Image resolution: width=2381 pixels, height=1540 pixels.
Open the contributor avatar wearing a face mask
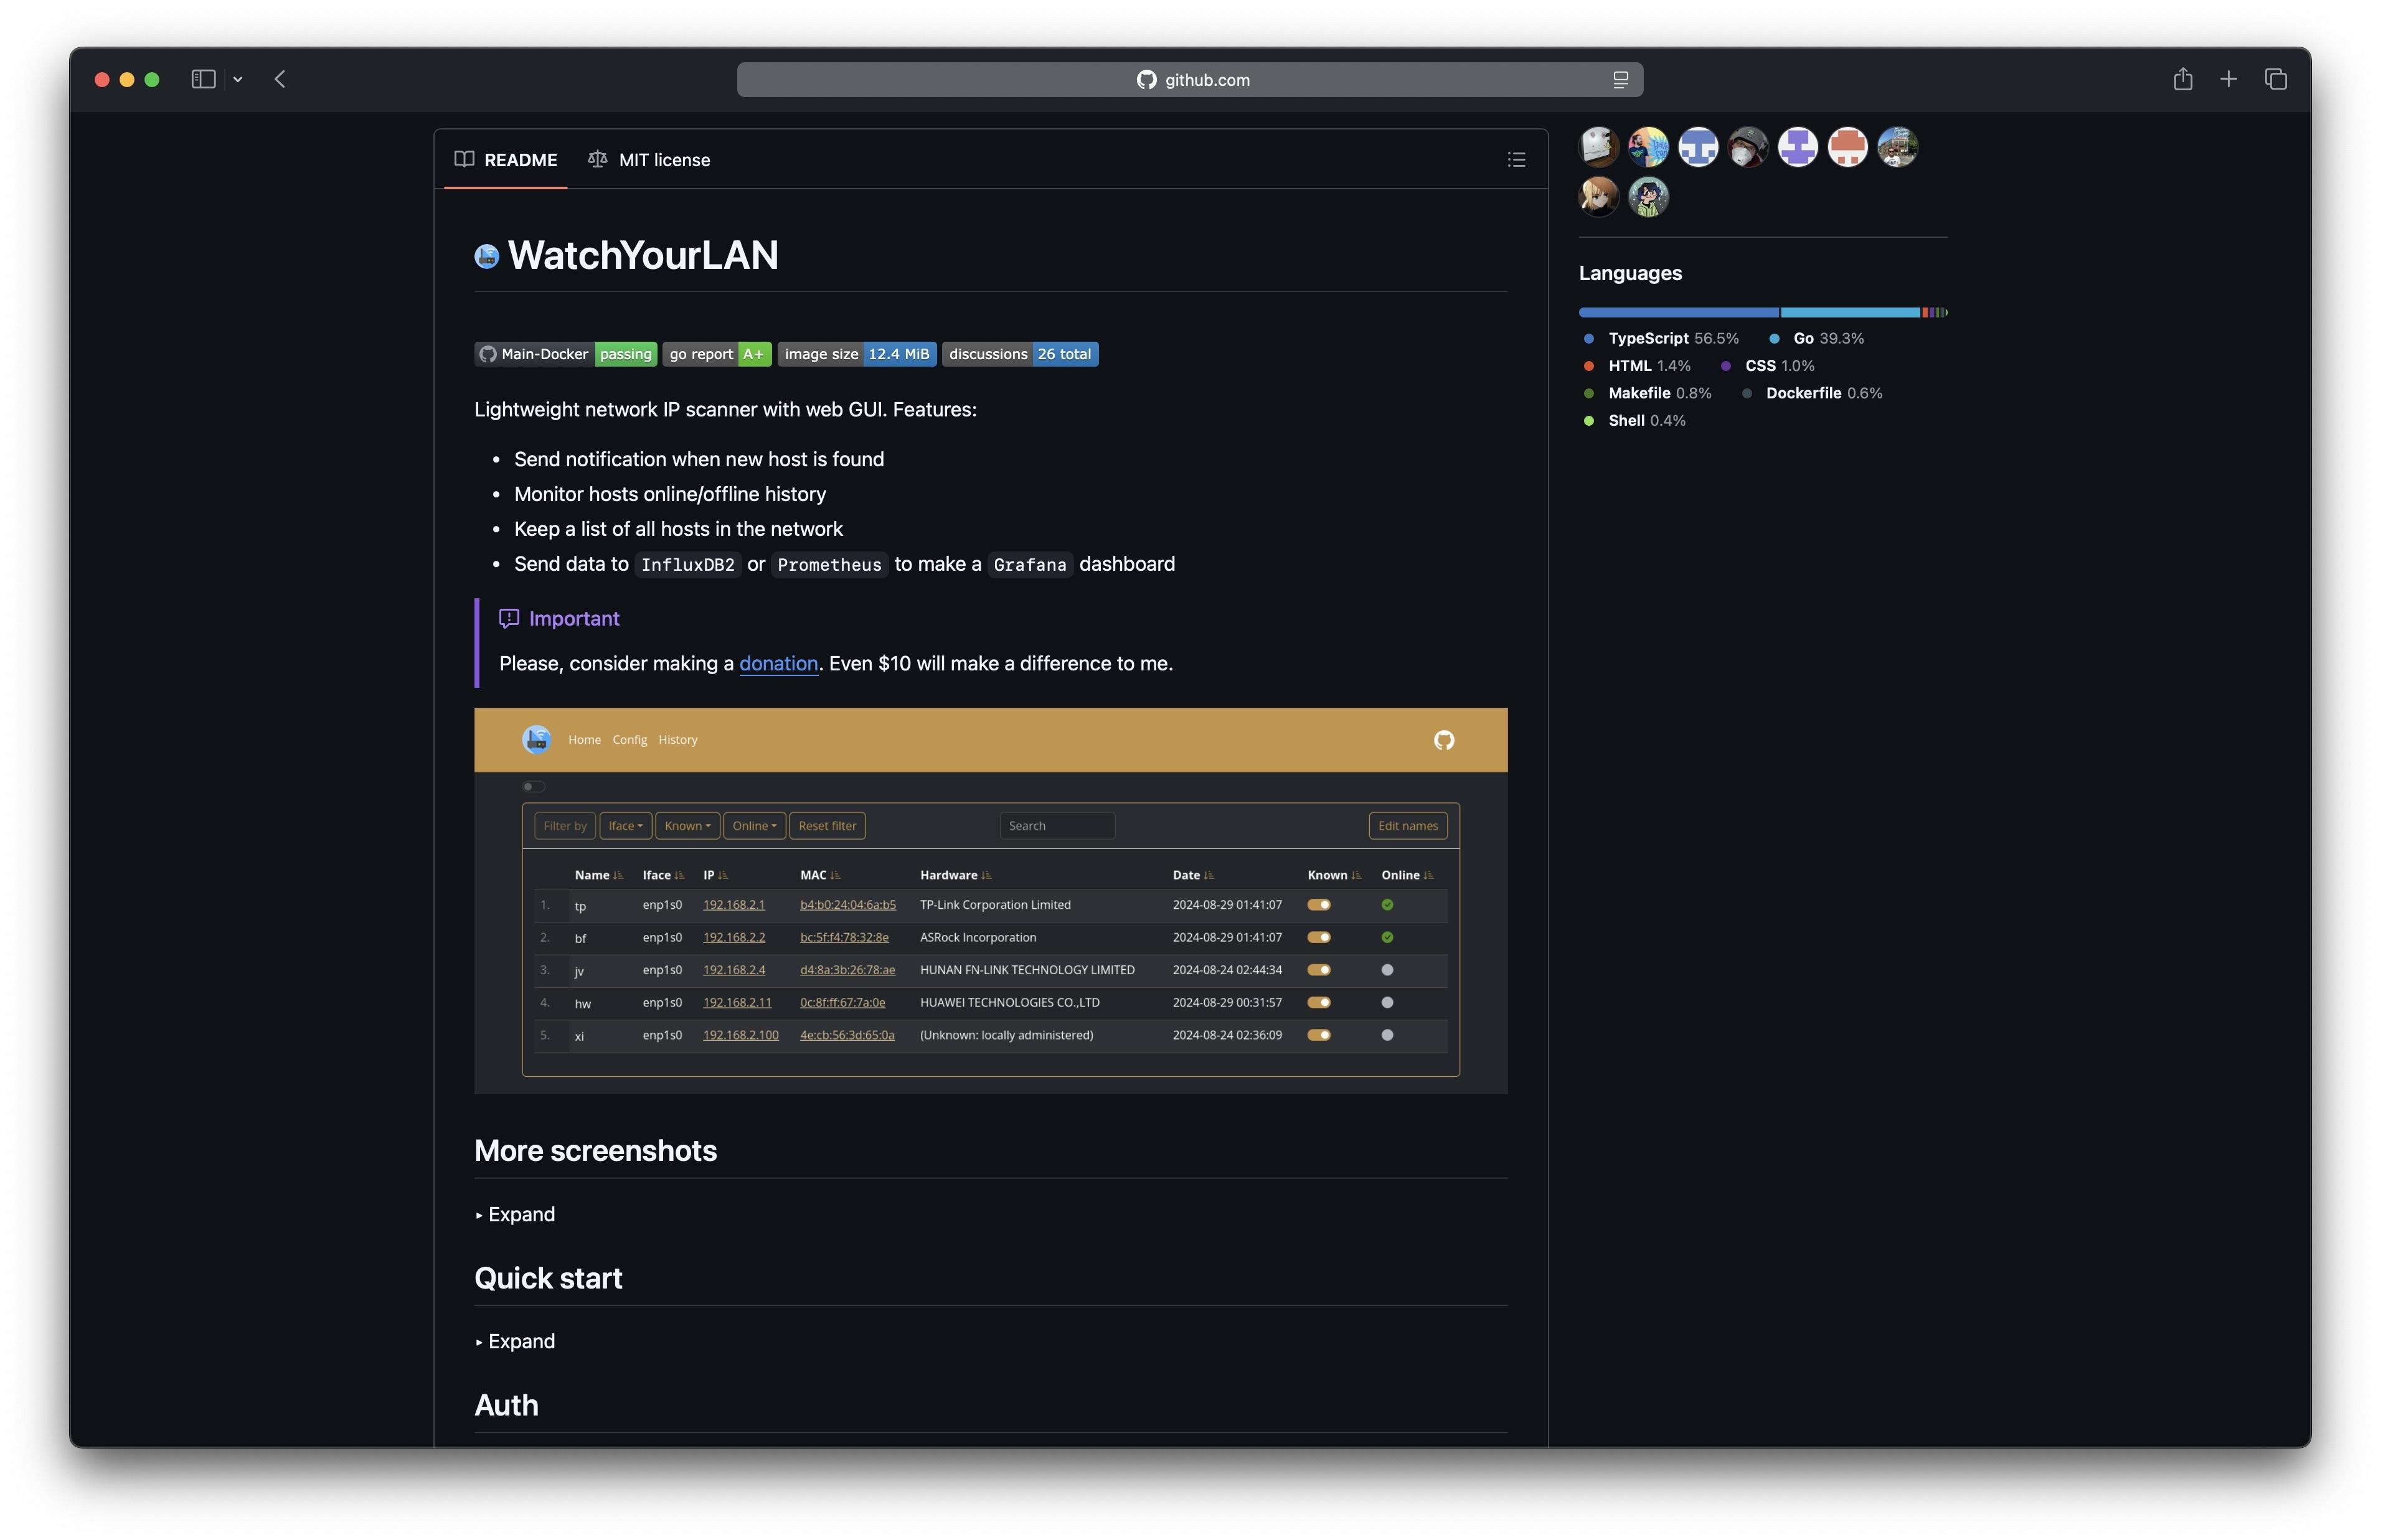click(1748, 147)
